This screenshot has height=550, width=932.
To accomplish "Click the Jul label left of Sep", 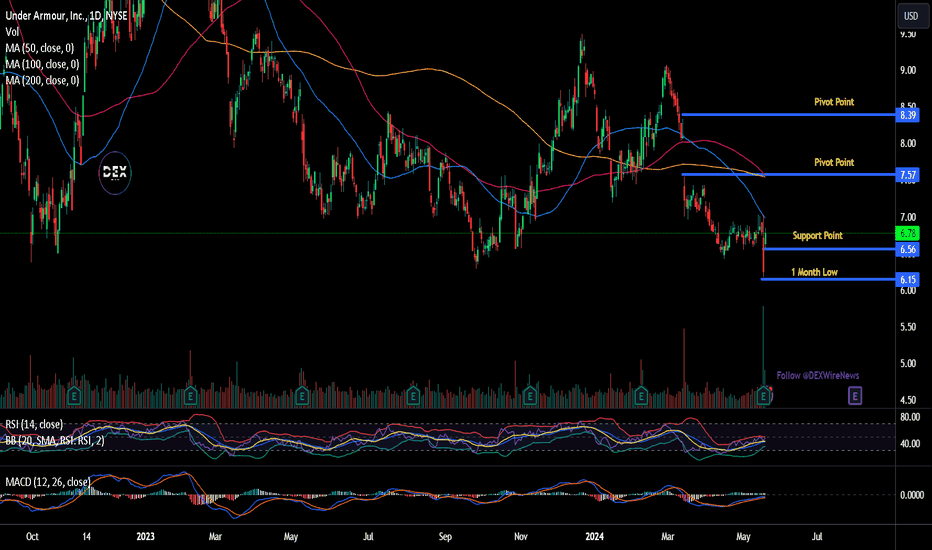I will 369,536.
